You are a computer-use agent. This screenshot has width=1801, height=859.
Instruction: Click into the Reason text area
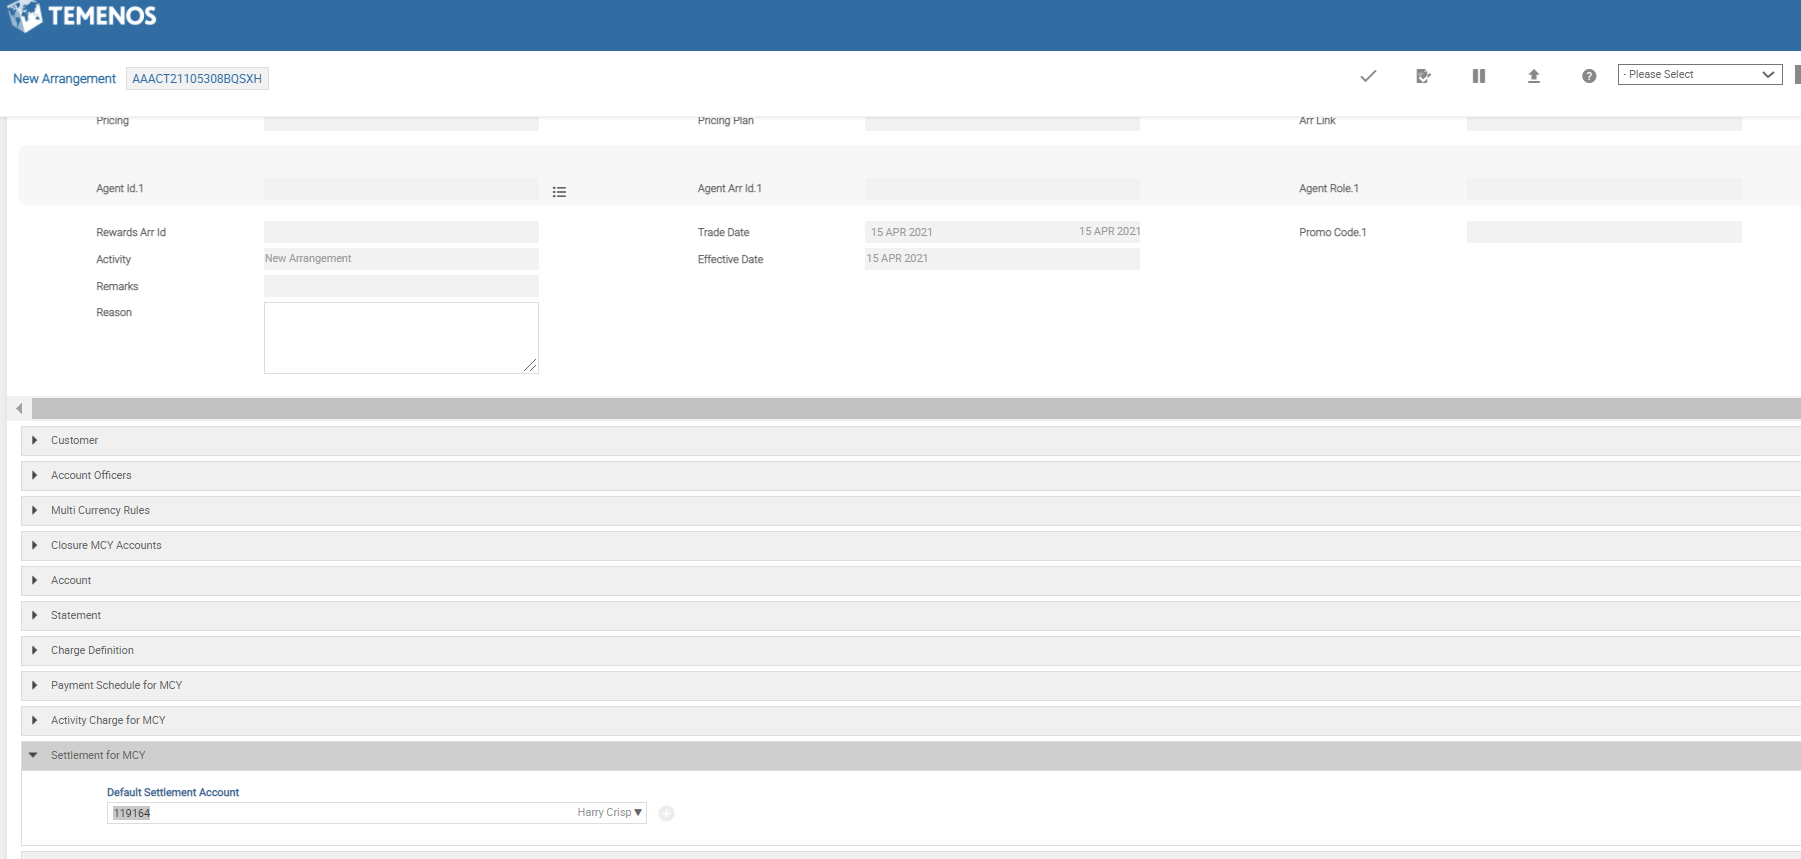click(400, 338)
